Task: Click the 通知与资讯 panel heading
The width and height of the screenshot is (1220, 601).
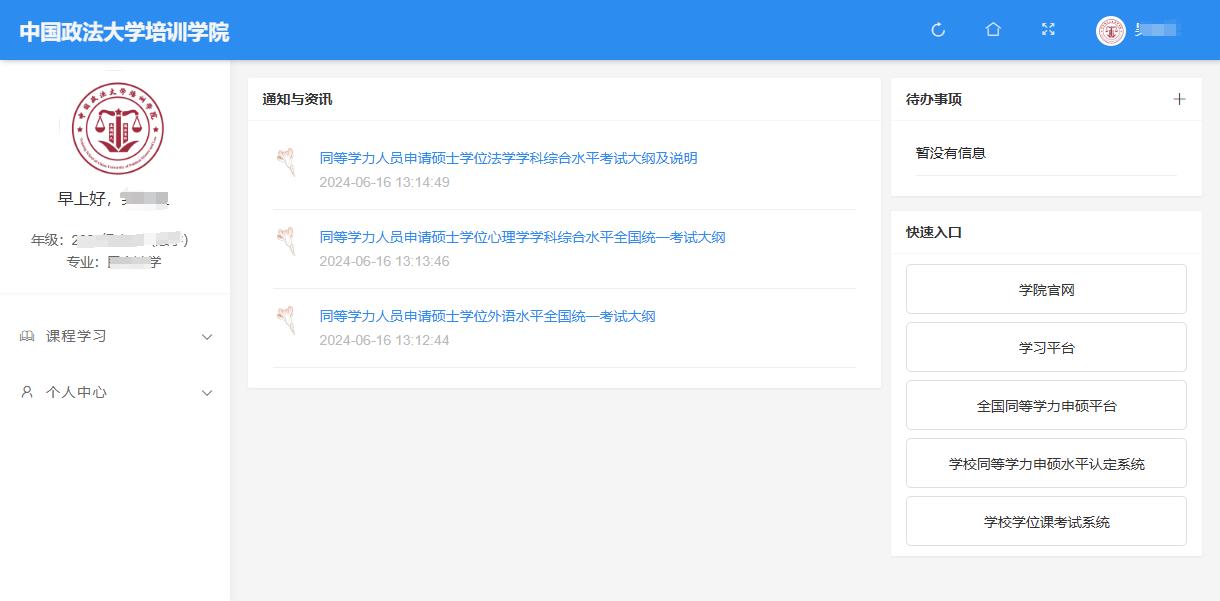Action: pos(297,99)
